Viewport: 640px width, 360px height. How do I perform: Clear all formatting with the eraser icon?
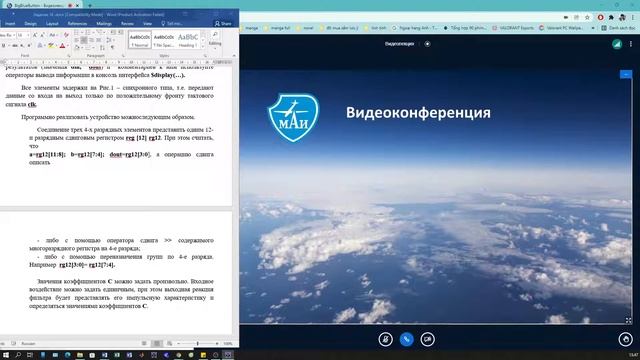(67, 35)
